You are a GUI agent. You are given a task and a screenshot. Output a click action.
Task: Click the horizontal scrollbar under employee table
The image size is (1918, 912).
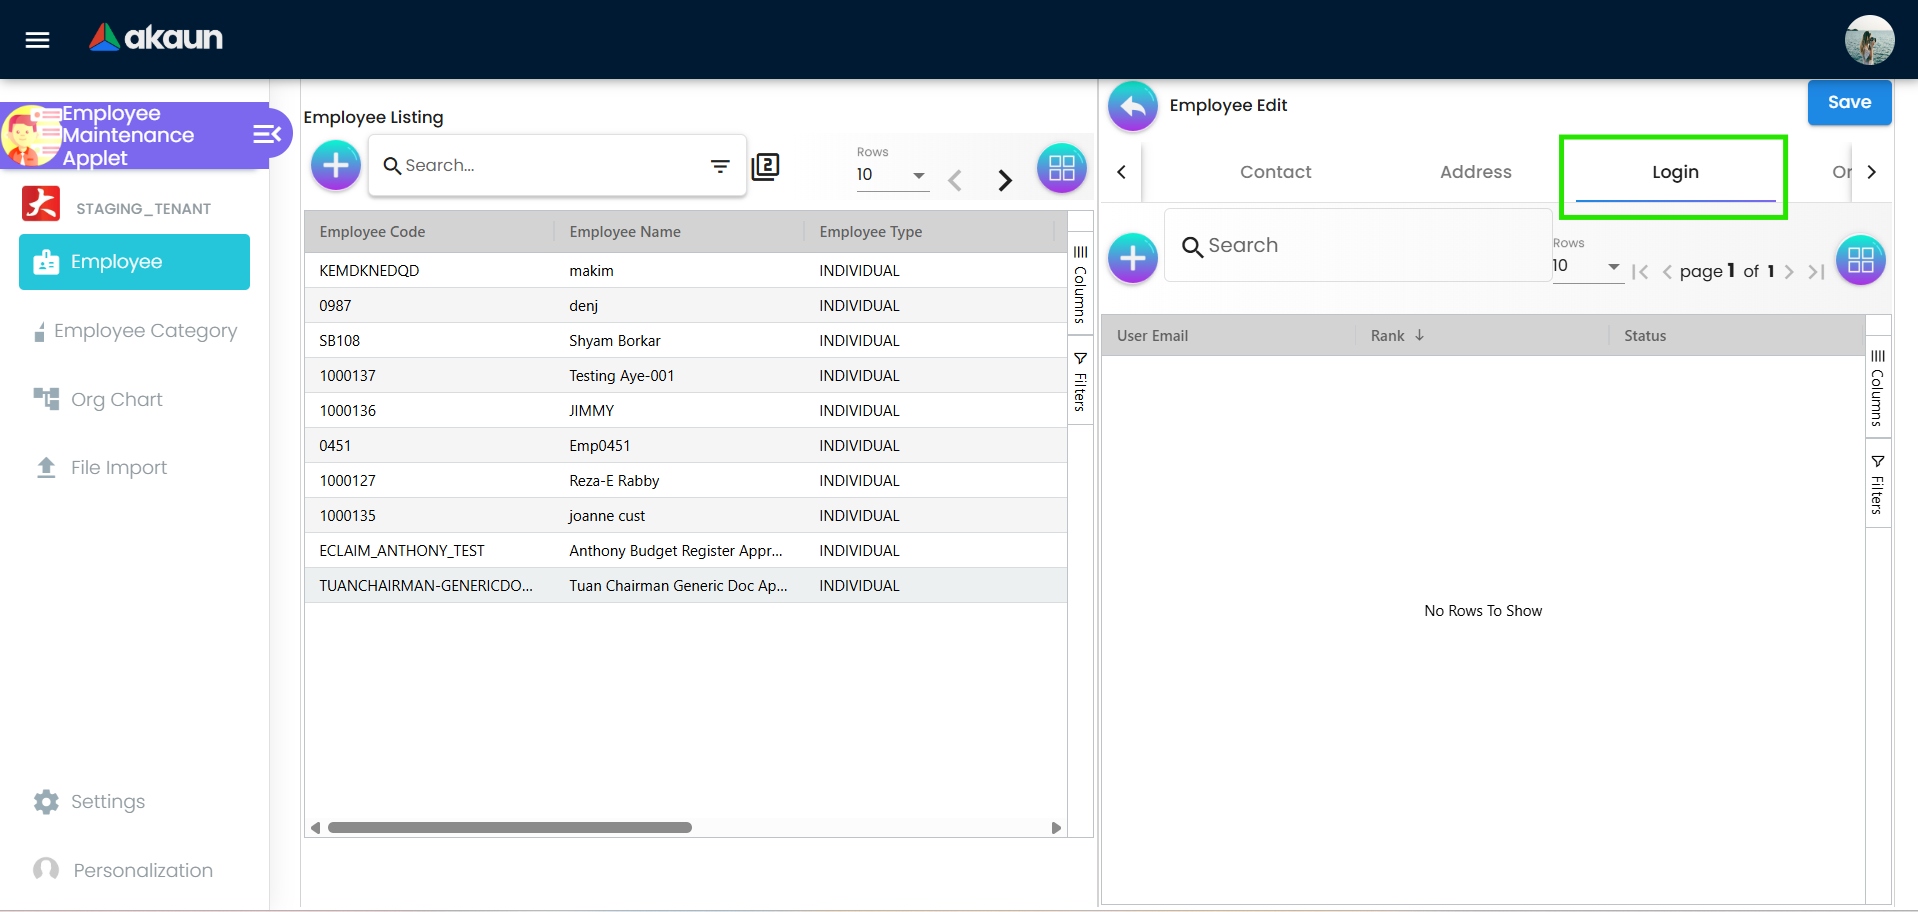click(510, 828)
